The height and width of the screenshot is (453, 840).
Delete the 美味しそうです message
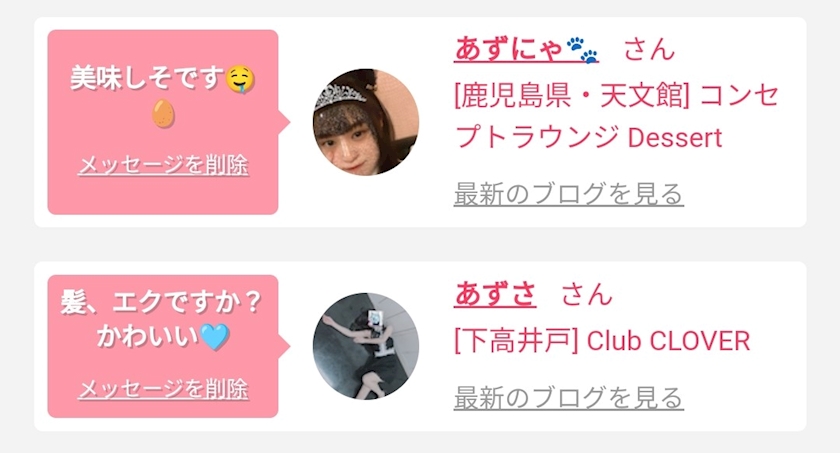click(163, 165)
